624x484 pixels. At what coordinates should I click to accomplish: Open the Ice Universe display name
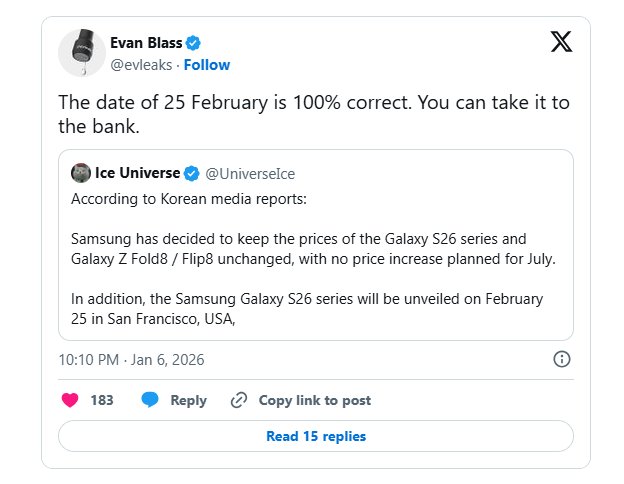tap(138, 173)
